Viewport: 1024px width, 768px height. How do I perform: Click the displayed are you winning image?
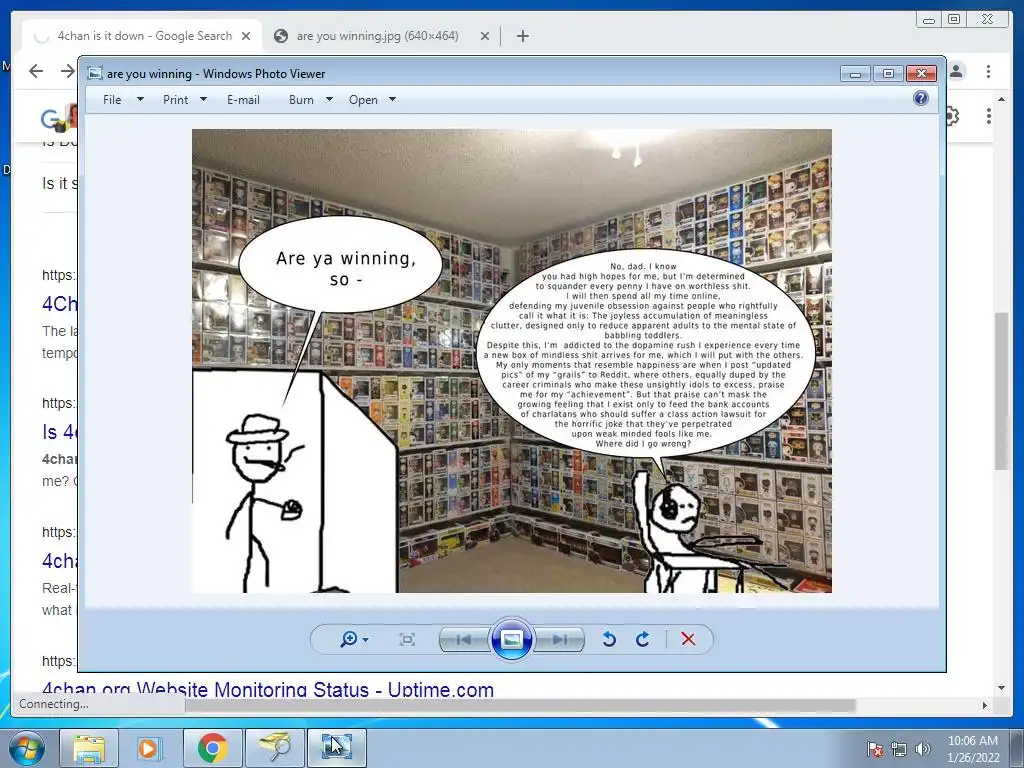tap(511, 360)
